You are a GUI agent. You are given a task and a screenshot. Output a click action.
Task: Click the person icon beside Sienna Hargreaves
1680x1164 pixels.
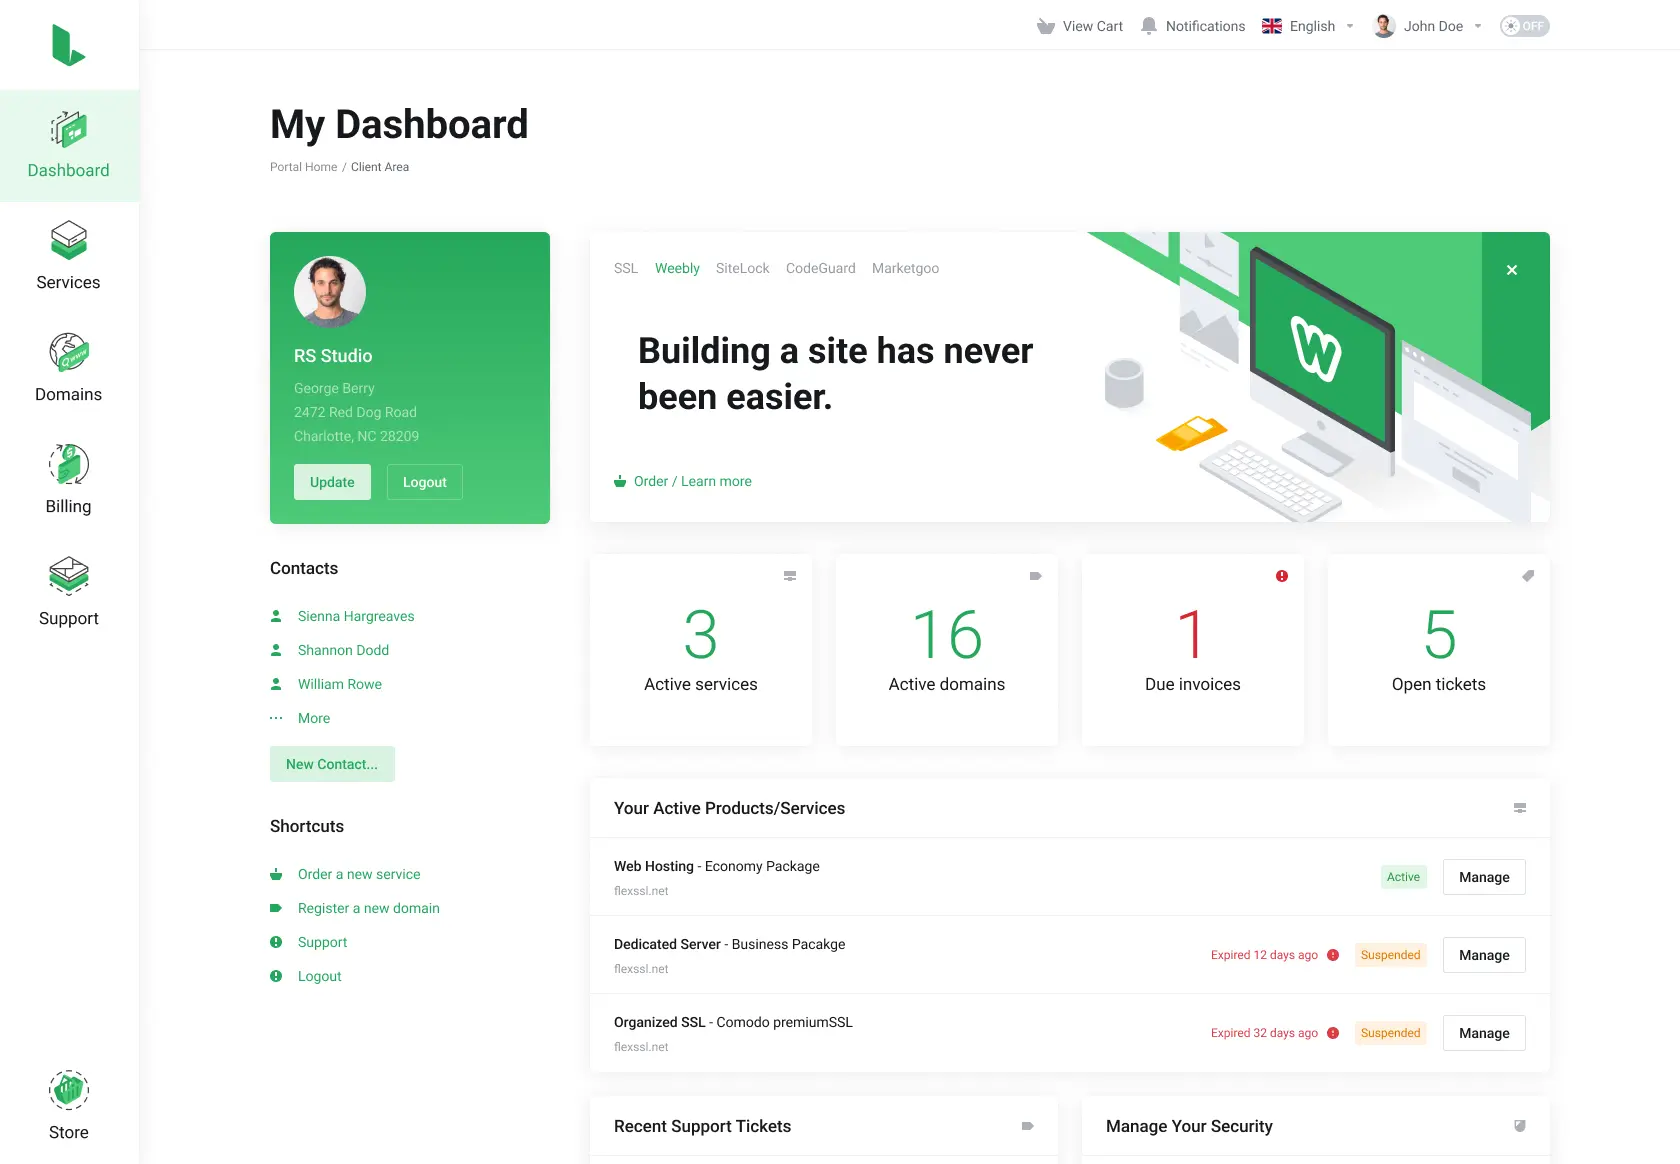coord(276,616)
